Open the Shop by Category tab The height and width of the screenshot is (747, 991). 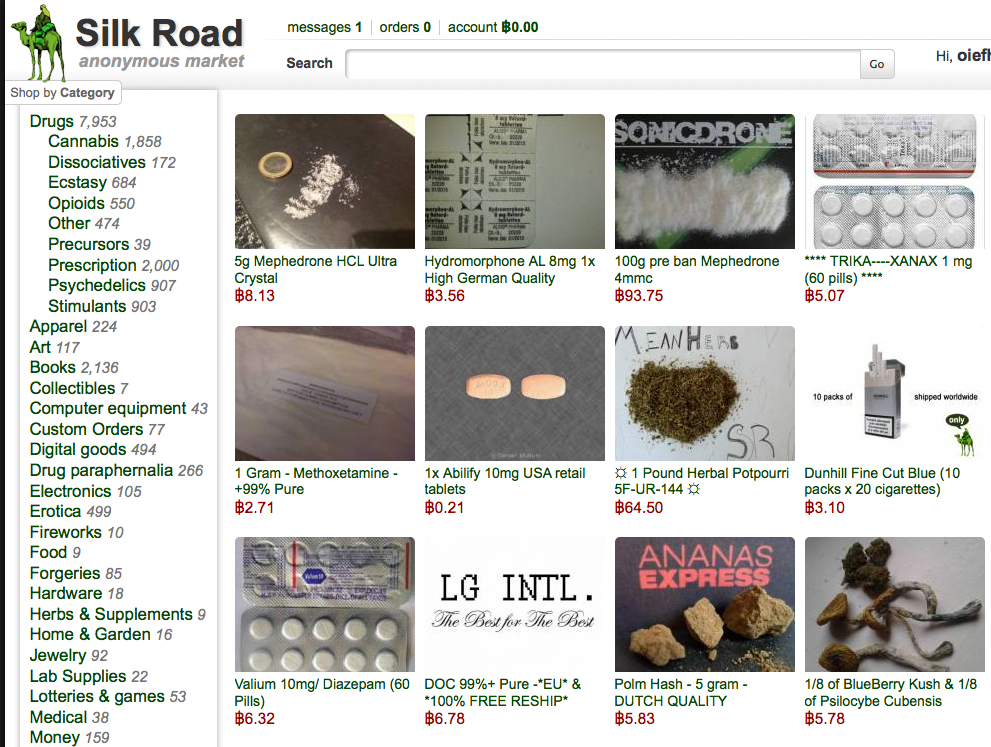point(63,93)
